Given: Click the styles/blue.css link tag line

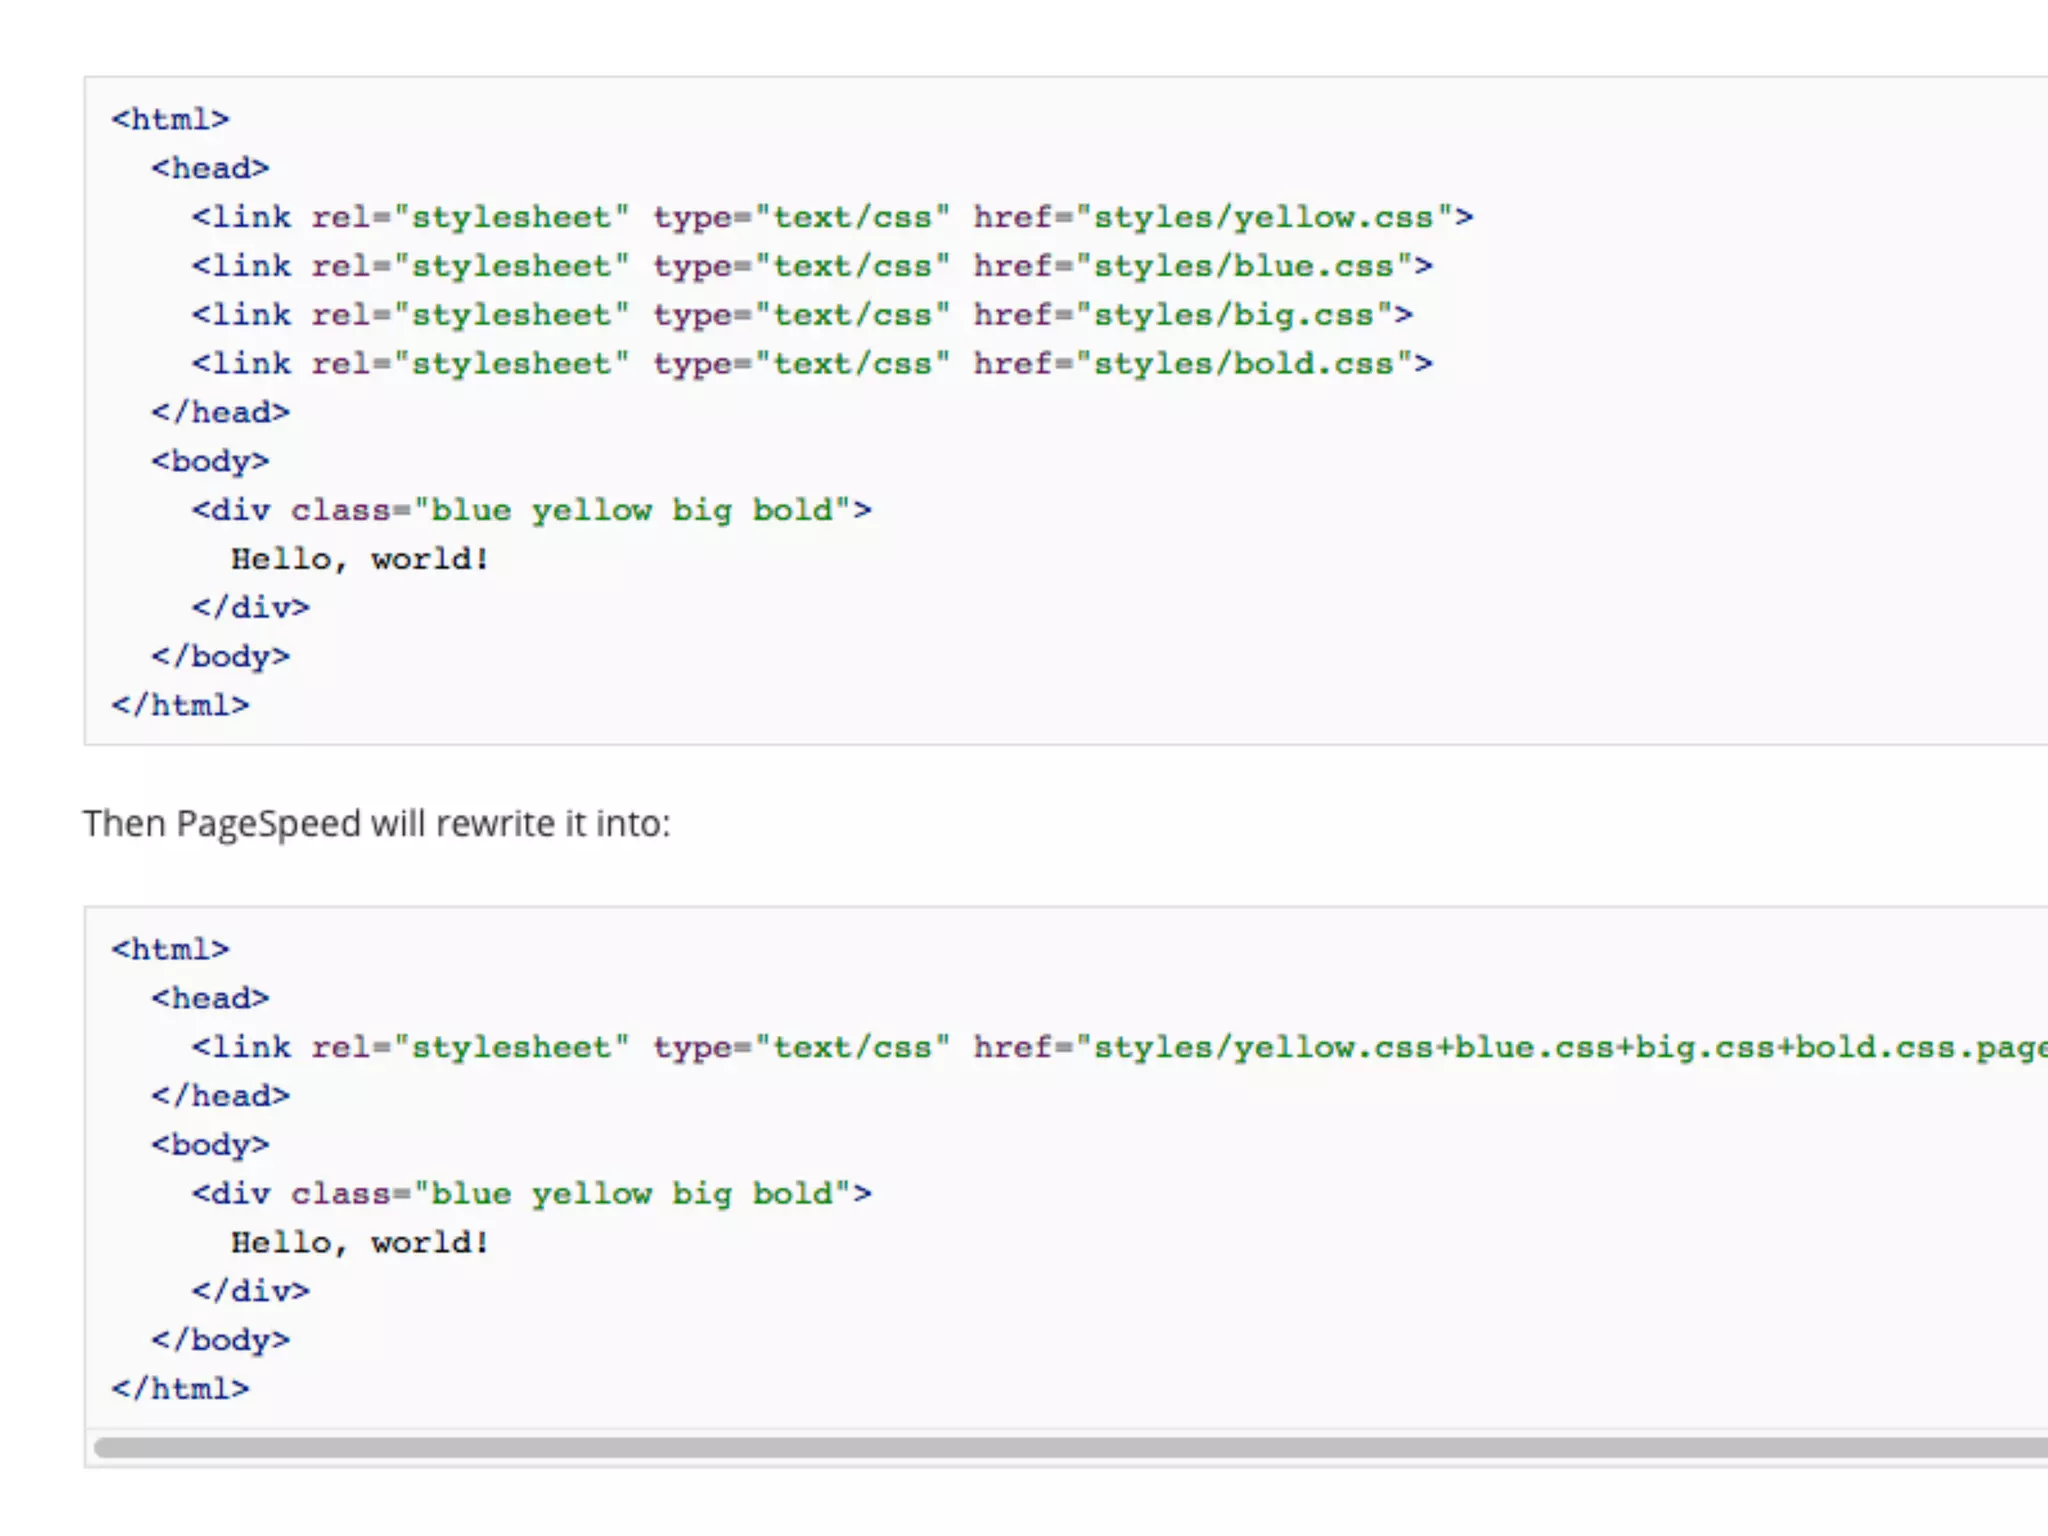Looking at the screenshot, I should [812, 266].
